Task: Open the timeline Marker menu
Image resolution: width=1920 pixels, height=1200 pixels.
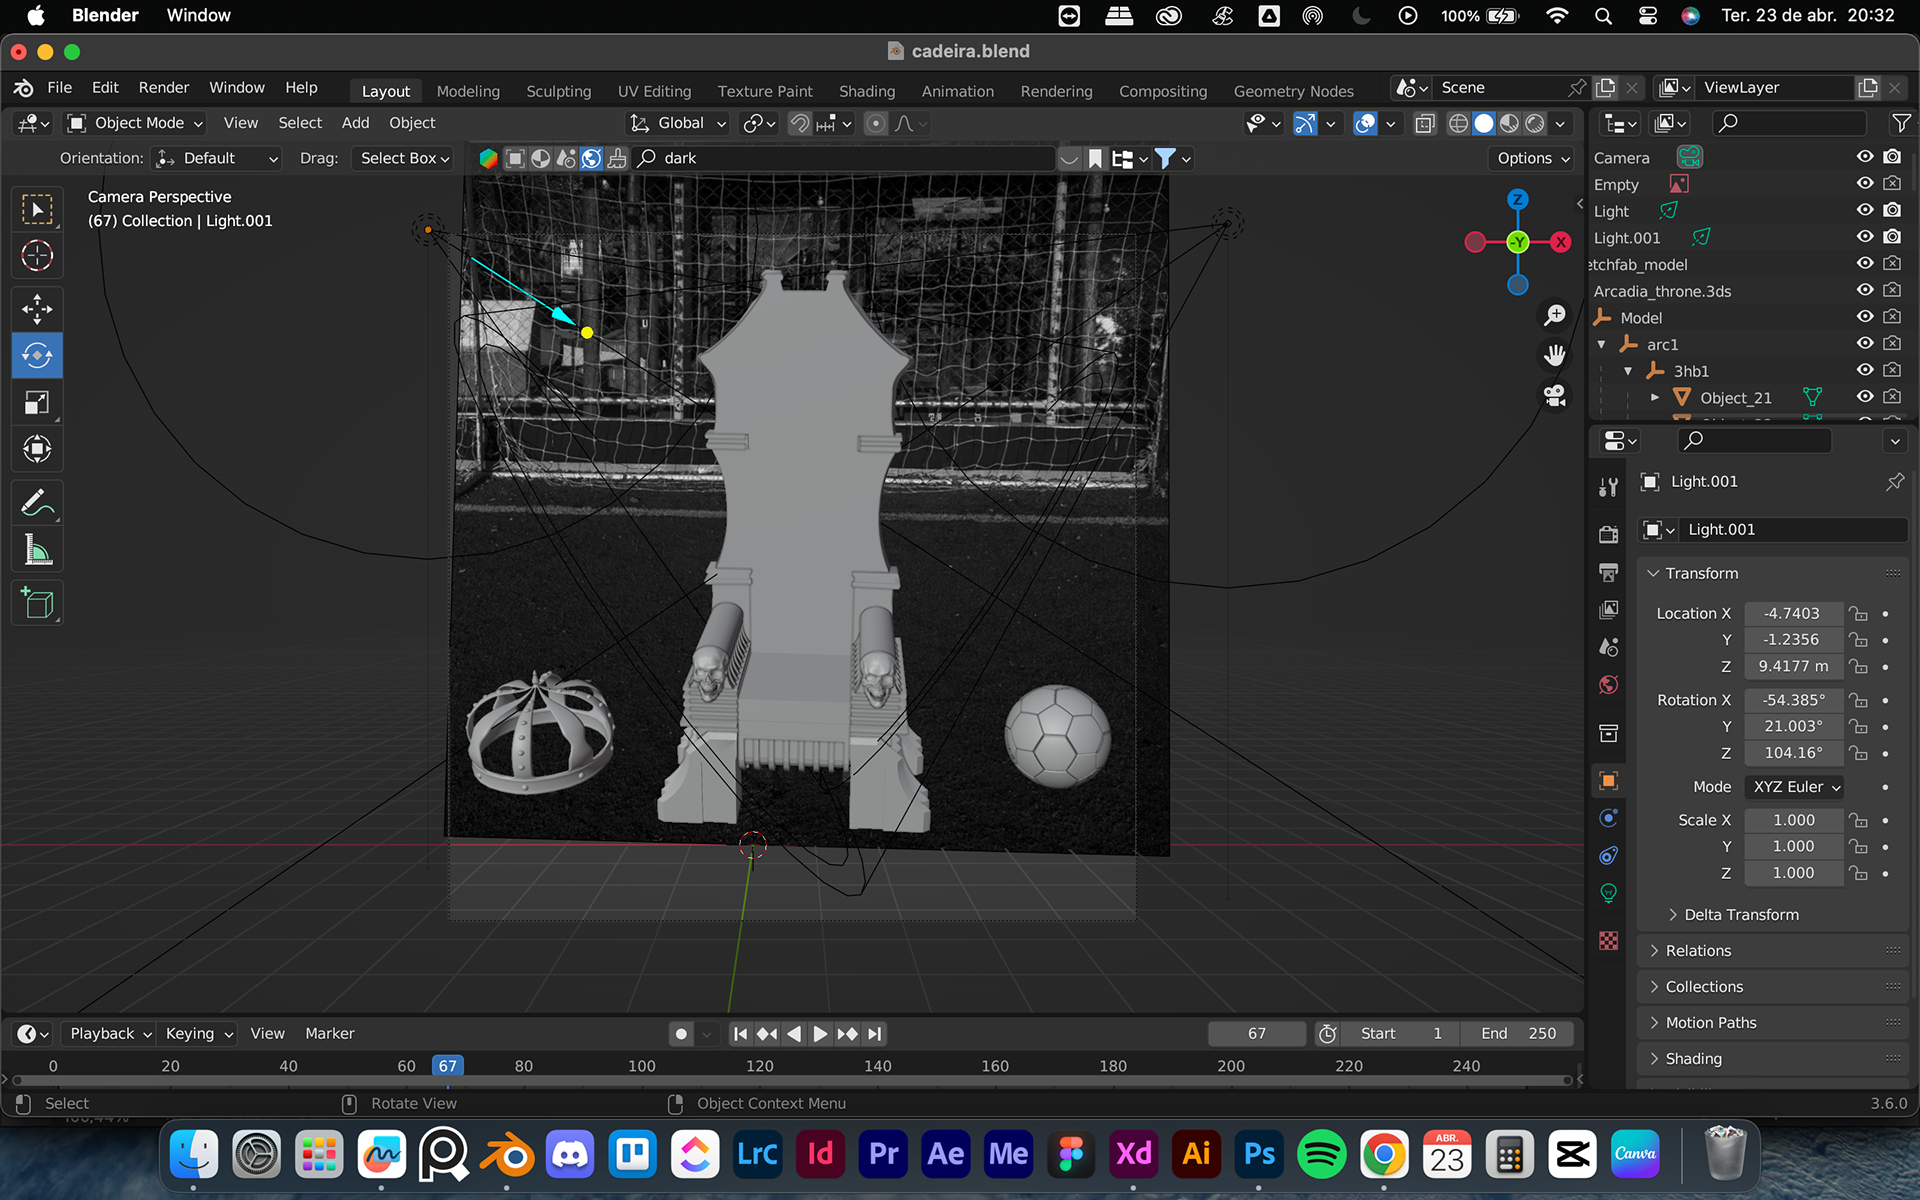Action: click(329, 1034)
